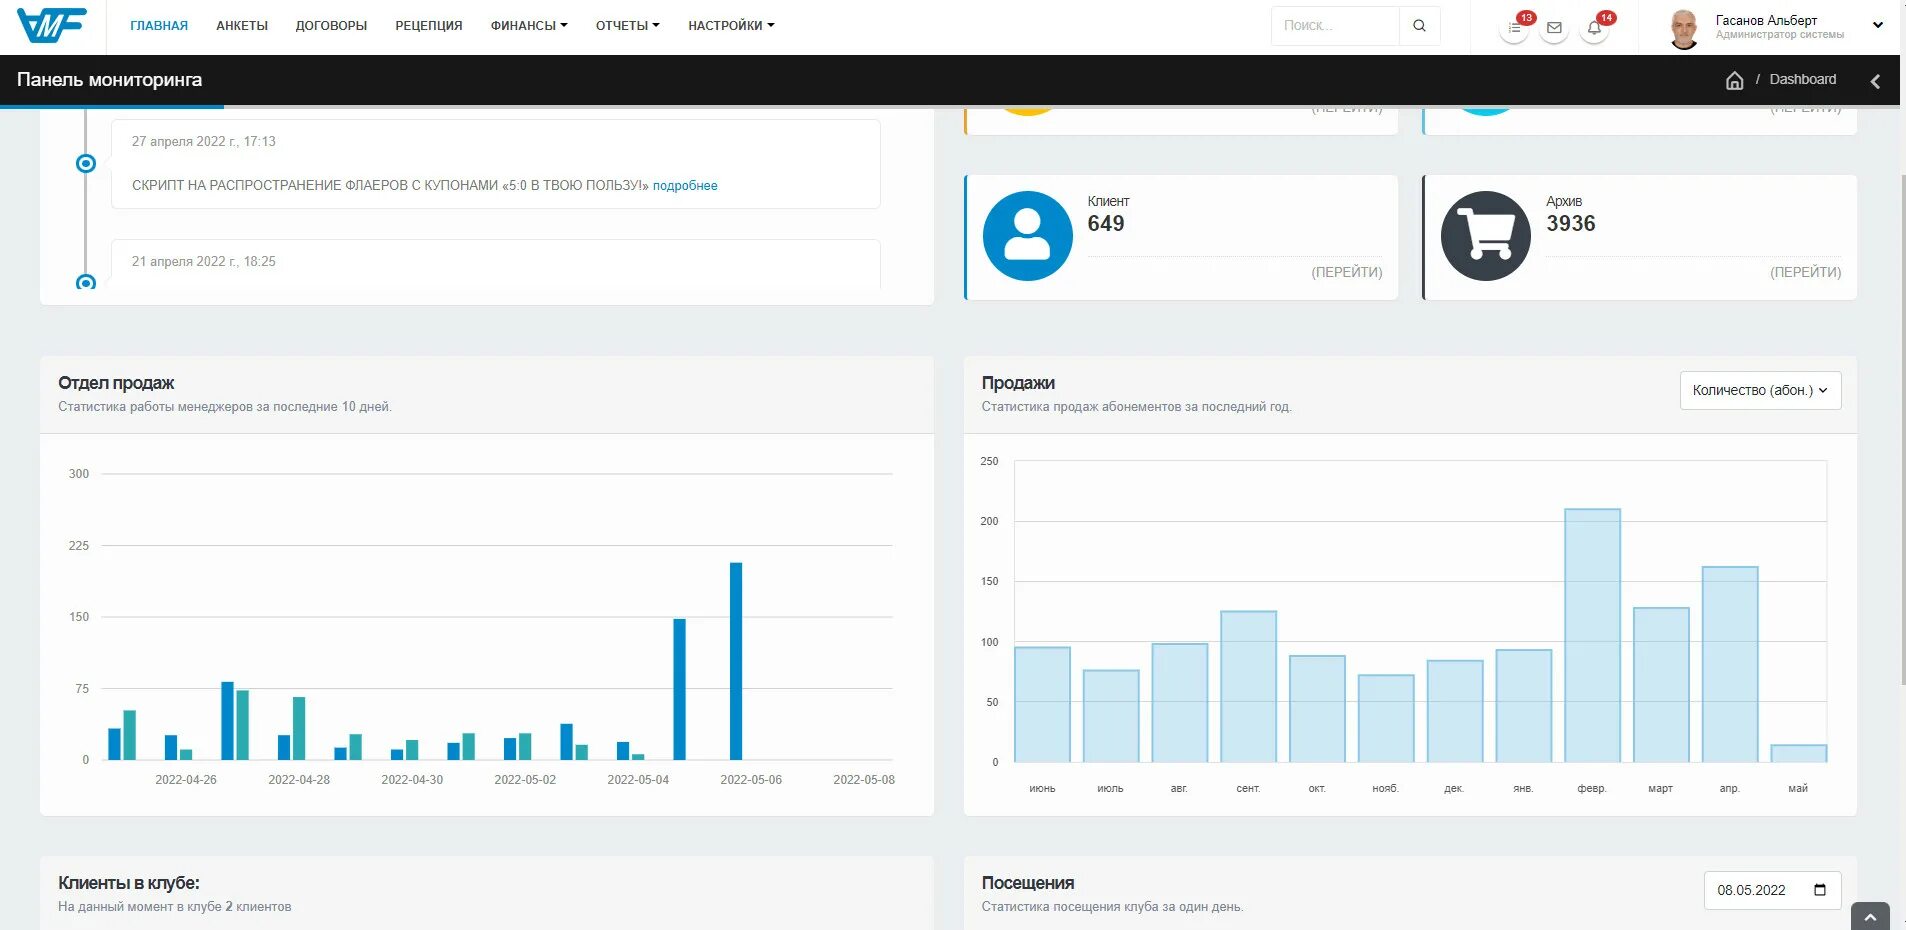Screen dimensions: 1906x930
Task: Click the name Гасанов Альберт
Action: pos(1766,20)
